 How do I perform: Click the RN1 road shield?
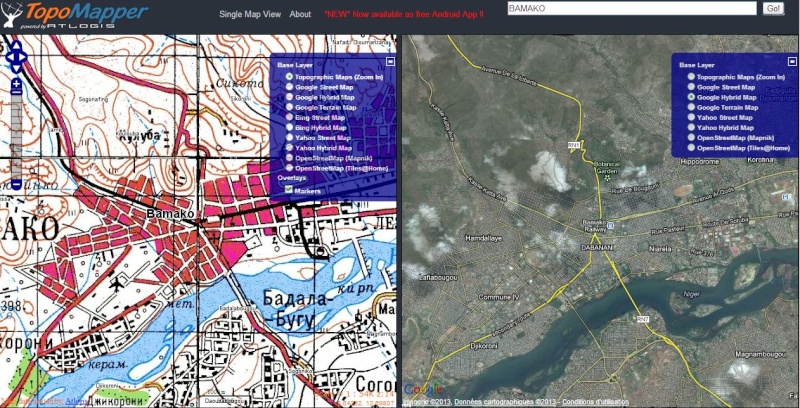click(x=574, y=145)
